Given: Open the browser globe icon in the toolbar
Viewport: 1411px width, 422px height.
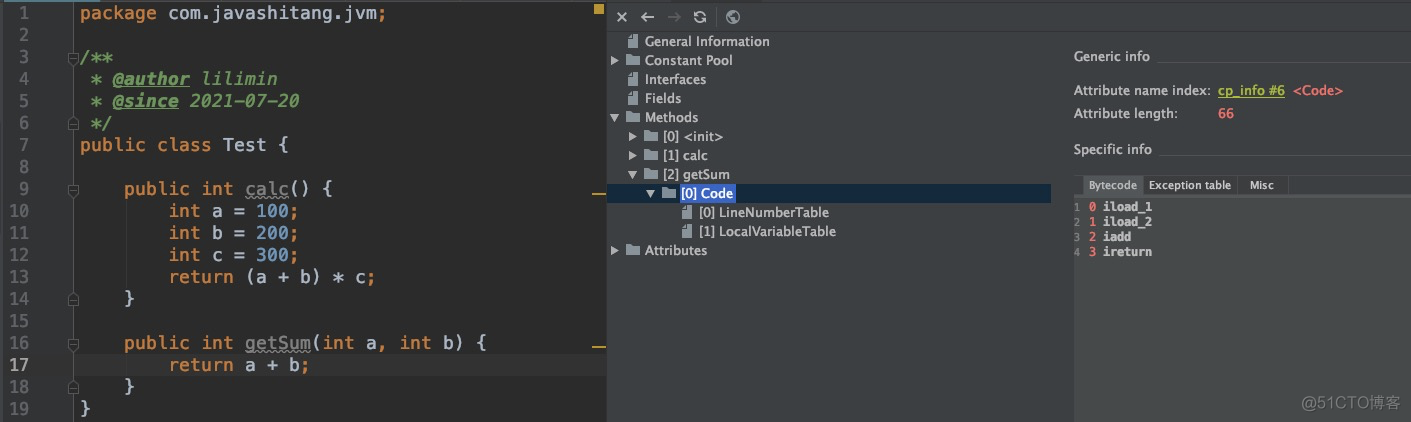Looking at the screenshot, I should click(x=733, y=17).
